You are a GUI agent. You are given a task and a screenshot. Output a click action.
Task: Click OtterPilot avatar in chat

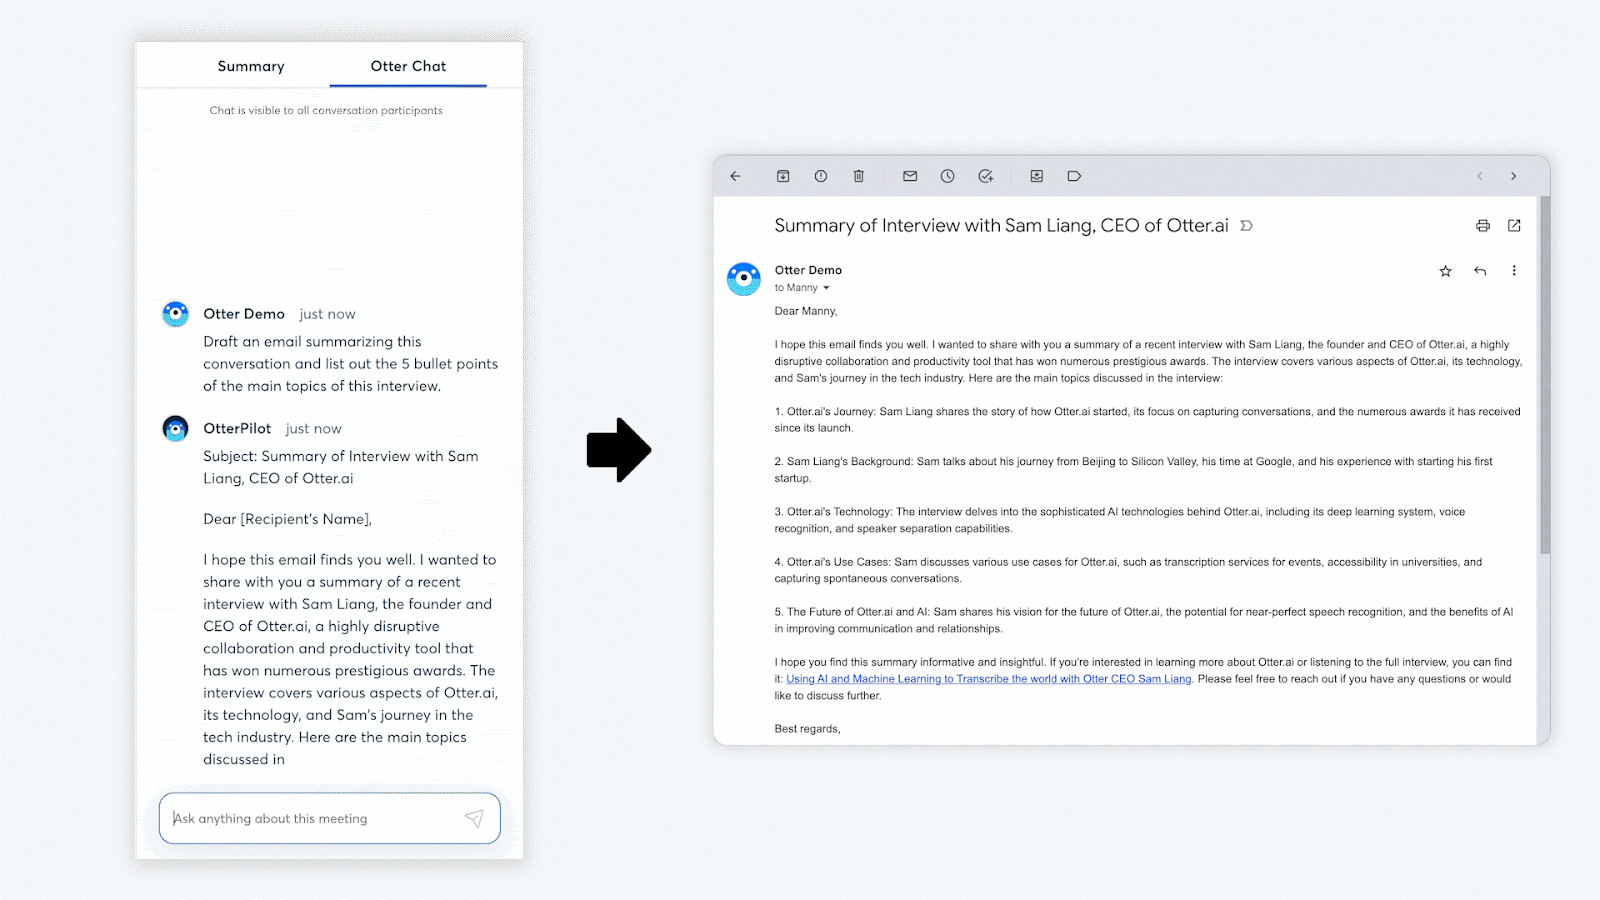(176, 429)
